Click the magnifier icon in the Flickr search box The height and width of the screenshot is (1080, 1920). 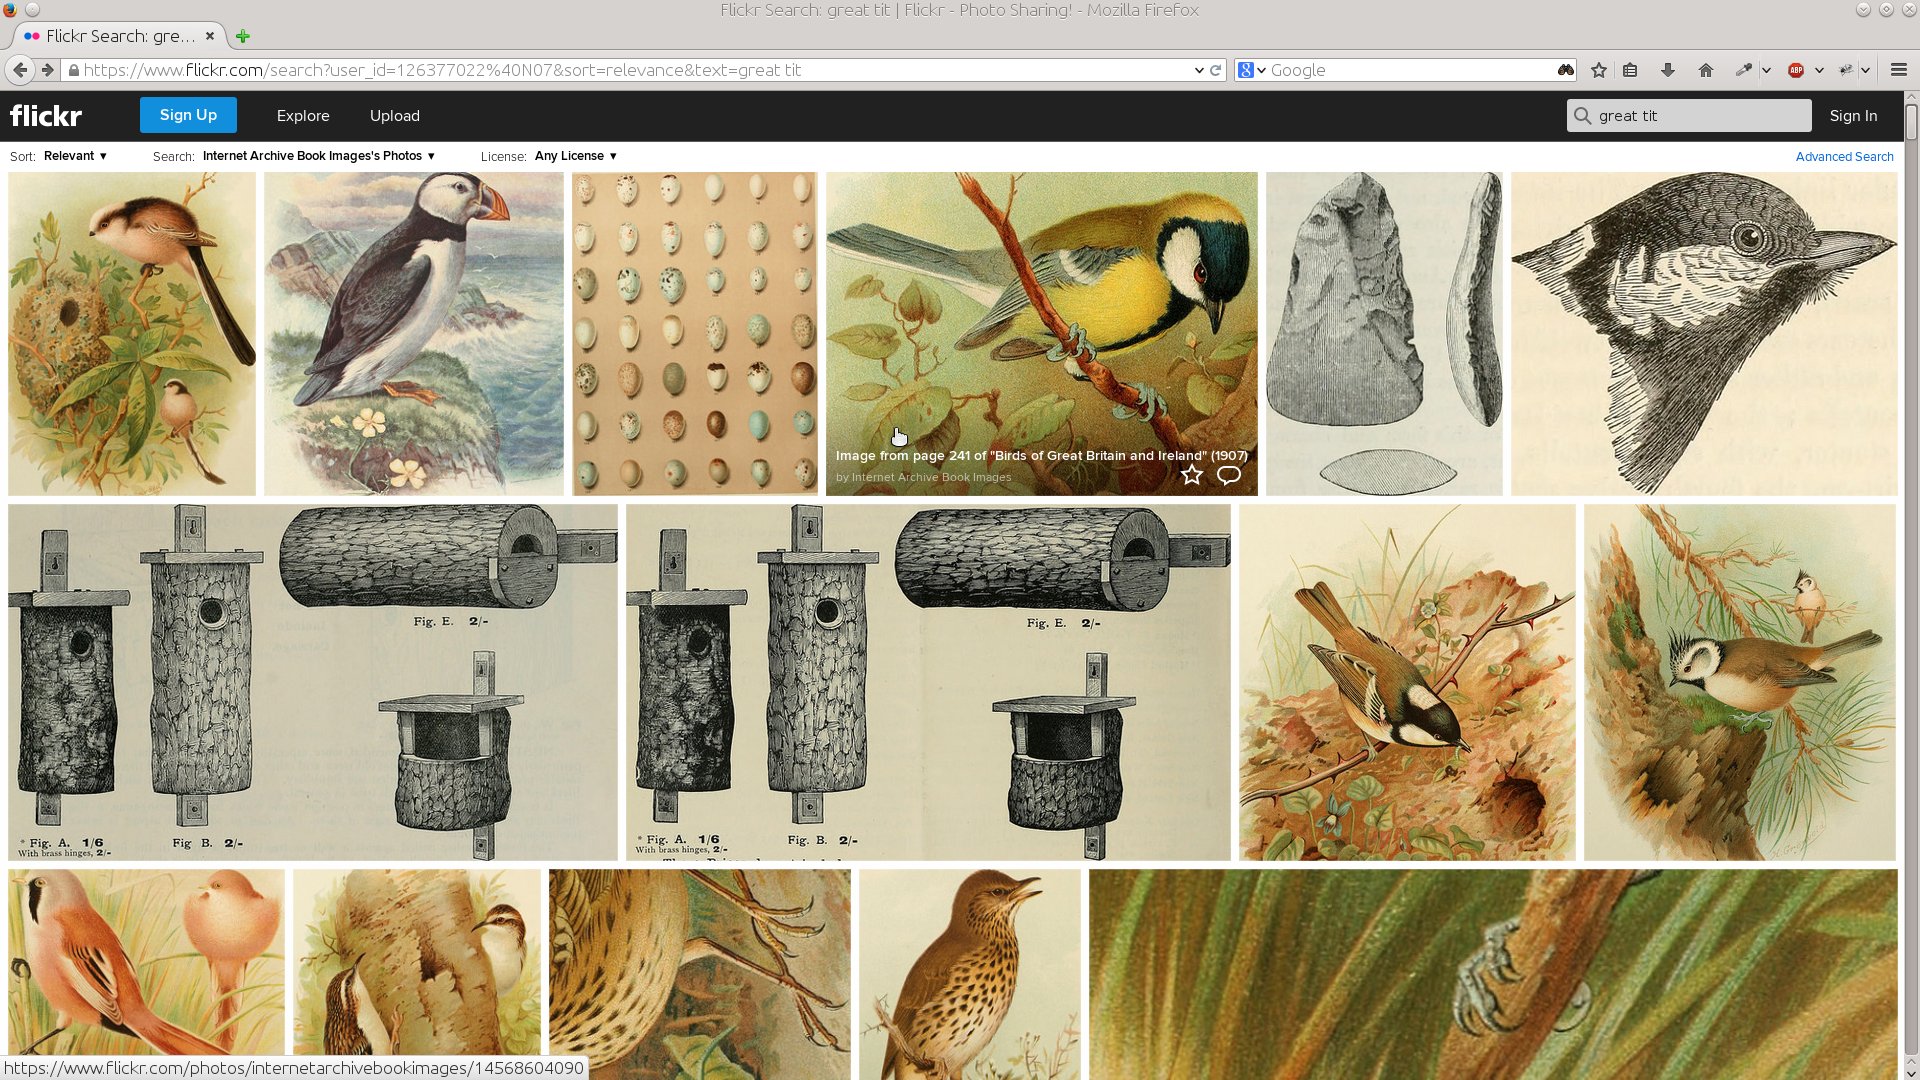pyautogui.click(x=1582, y=116)
